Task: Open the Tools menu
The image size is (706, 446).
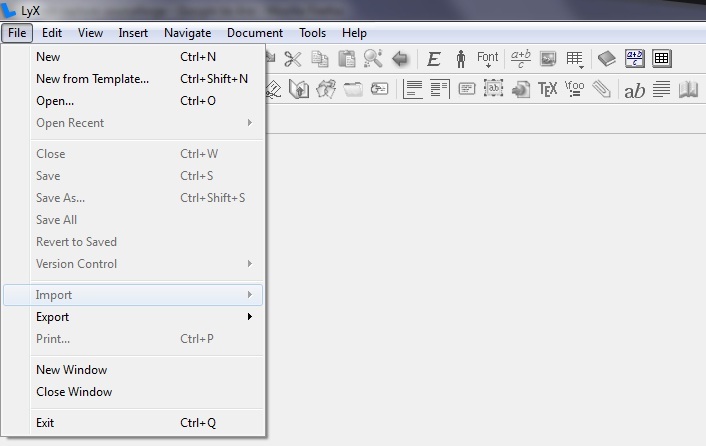Action: pyautogui.click(x=312, y=33)
